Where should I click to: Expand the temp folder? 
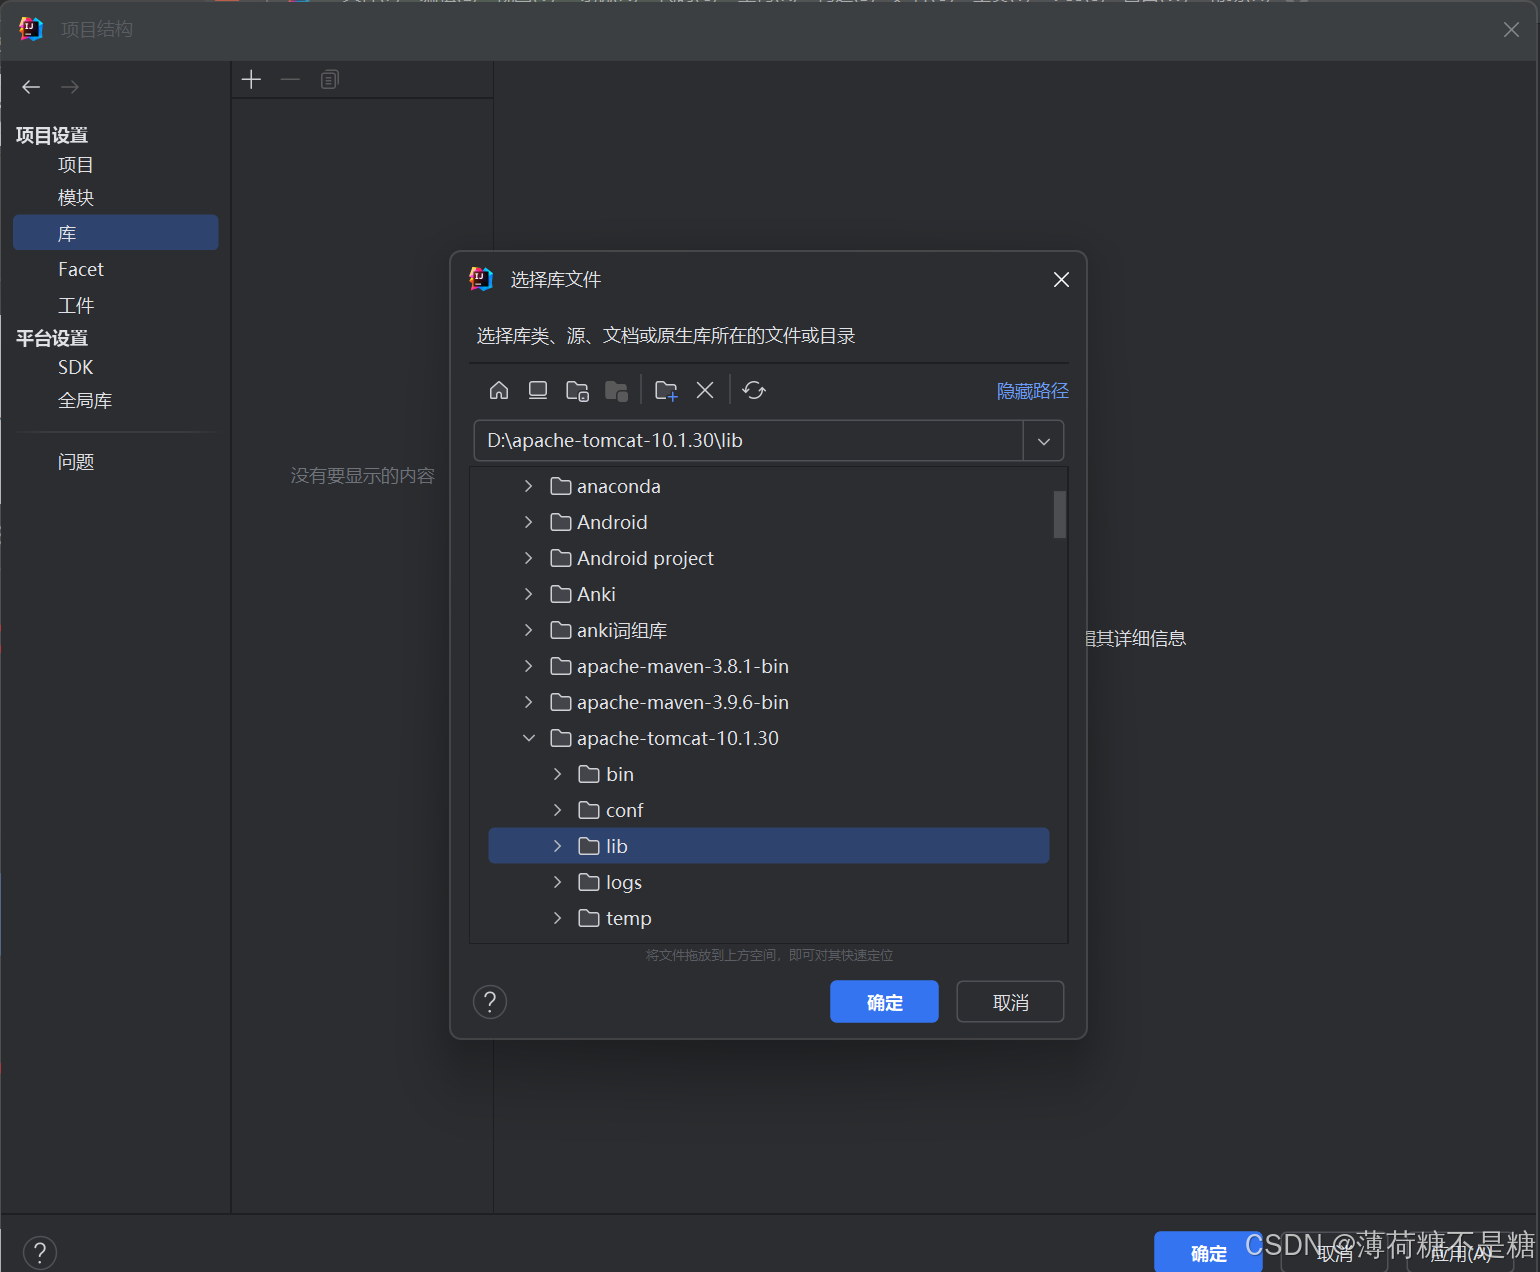click(557, 918)
